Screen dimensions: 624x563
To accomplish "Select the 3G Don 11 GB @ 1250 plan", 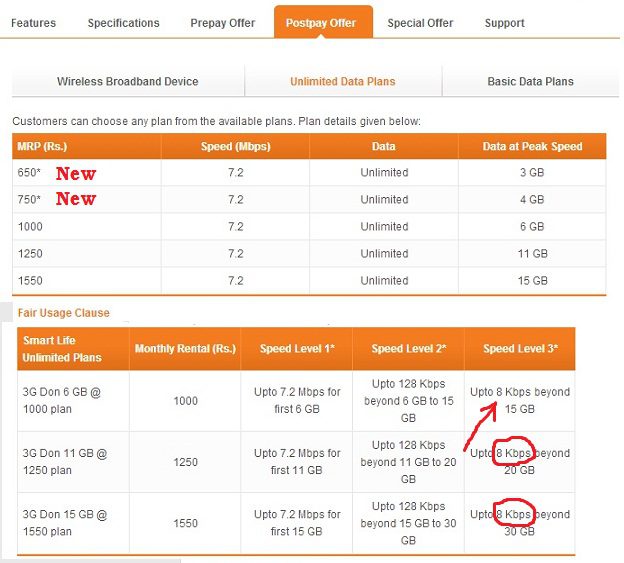I will [x=73, y=462].
